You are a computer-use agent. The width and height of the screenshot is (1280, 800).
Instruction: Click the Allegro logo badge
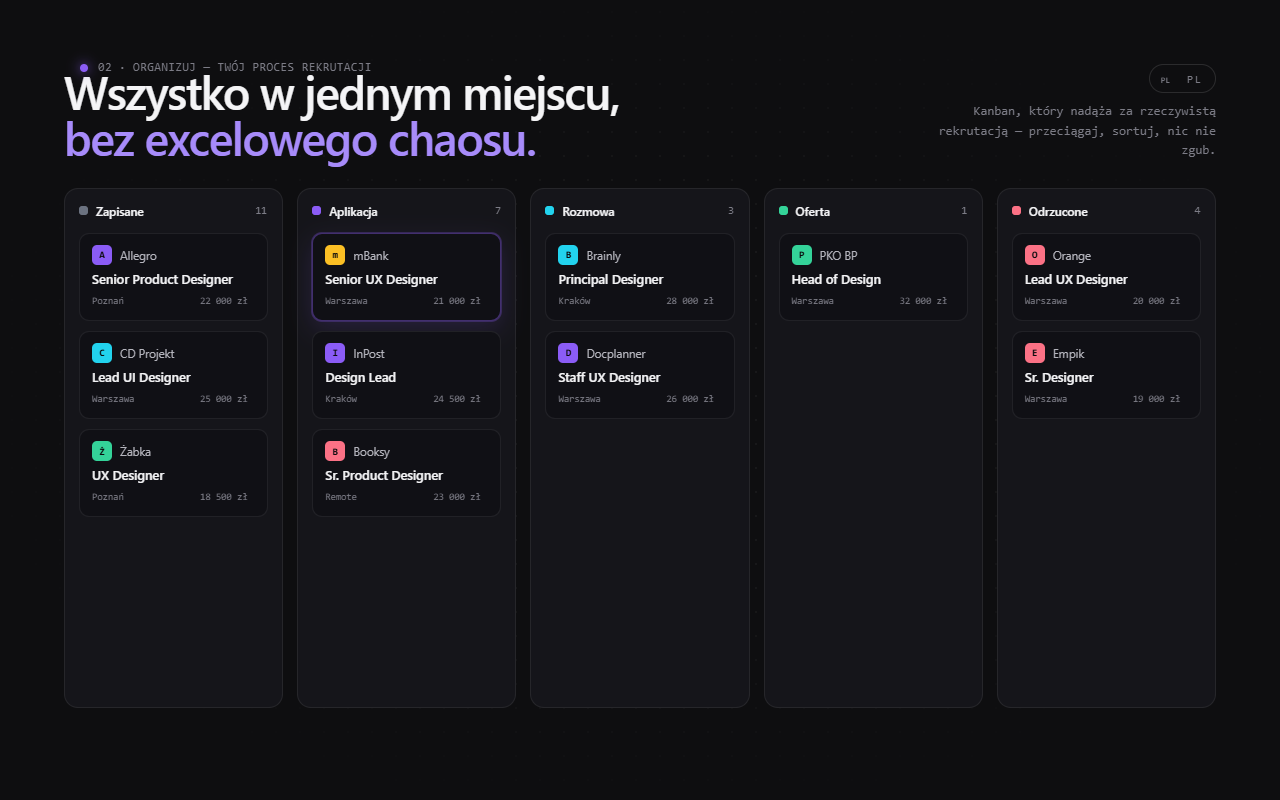pyautogui.click(x=102, y=255)
